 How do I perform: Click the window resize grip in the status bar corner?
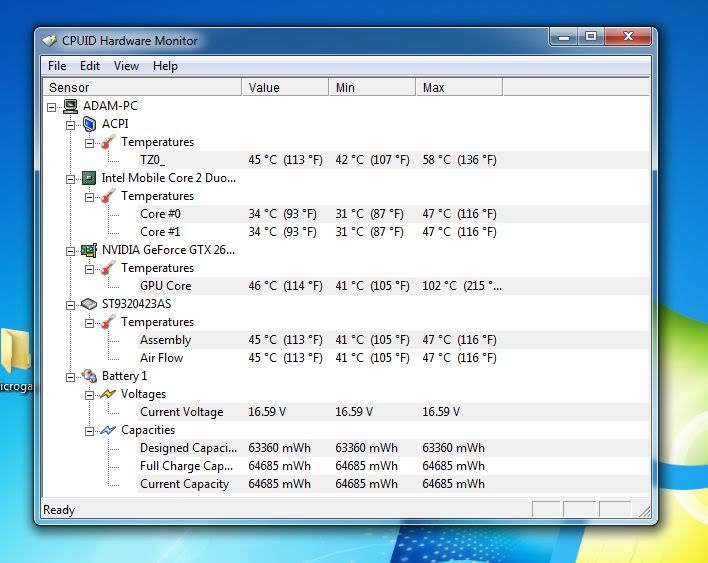[644, 511]
